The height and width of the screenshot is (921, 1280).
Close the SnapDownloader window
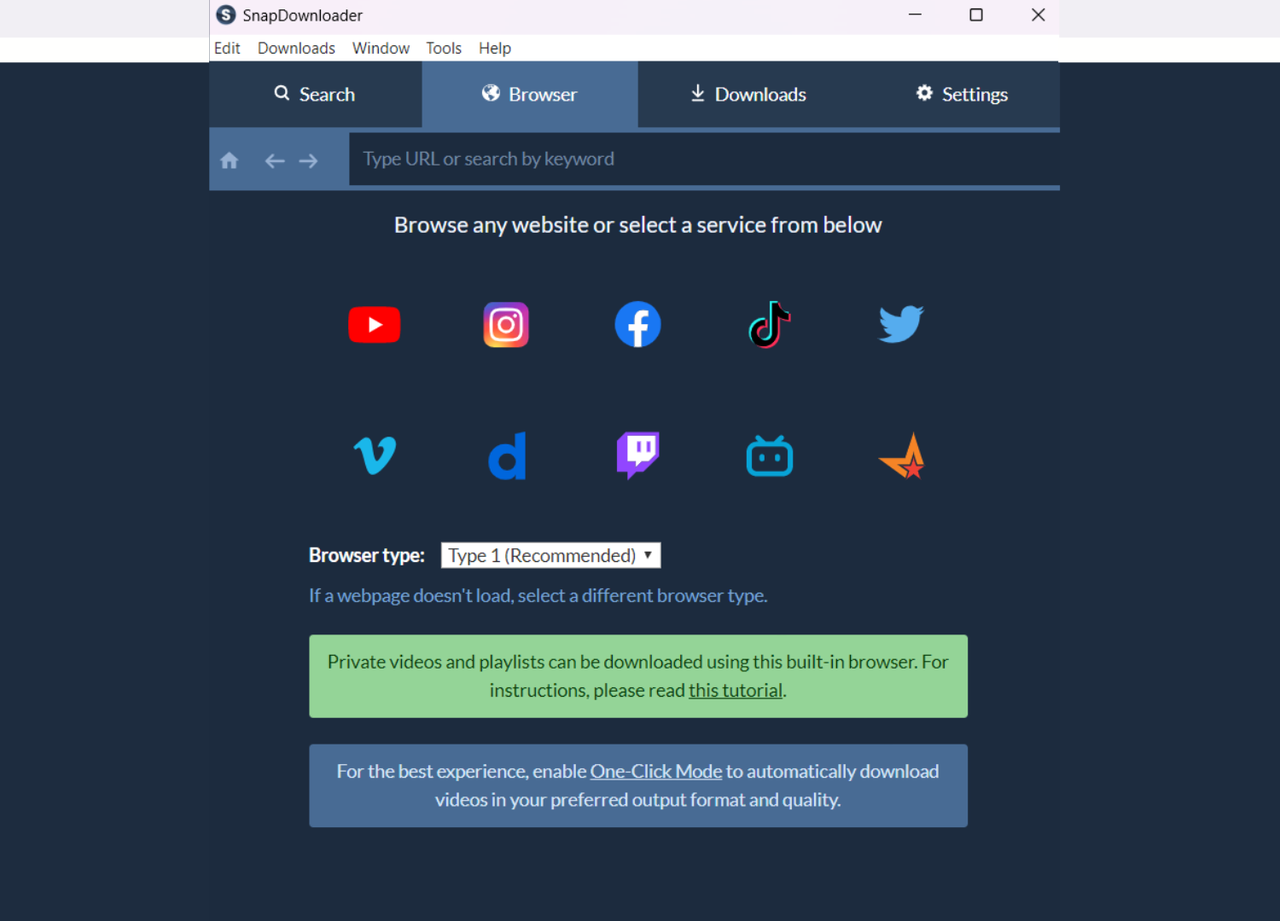(1038, 15)
